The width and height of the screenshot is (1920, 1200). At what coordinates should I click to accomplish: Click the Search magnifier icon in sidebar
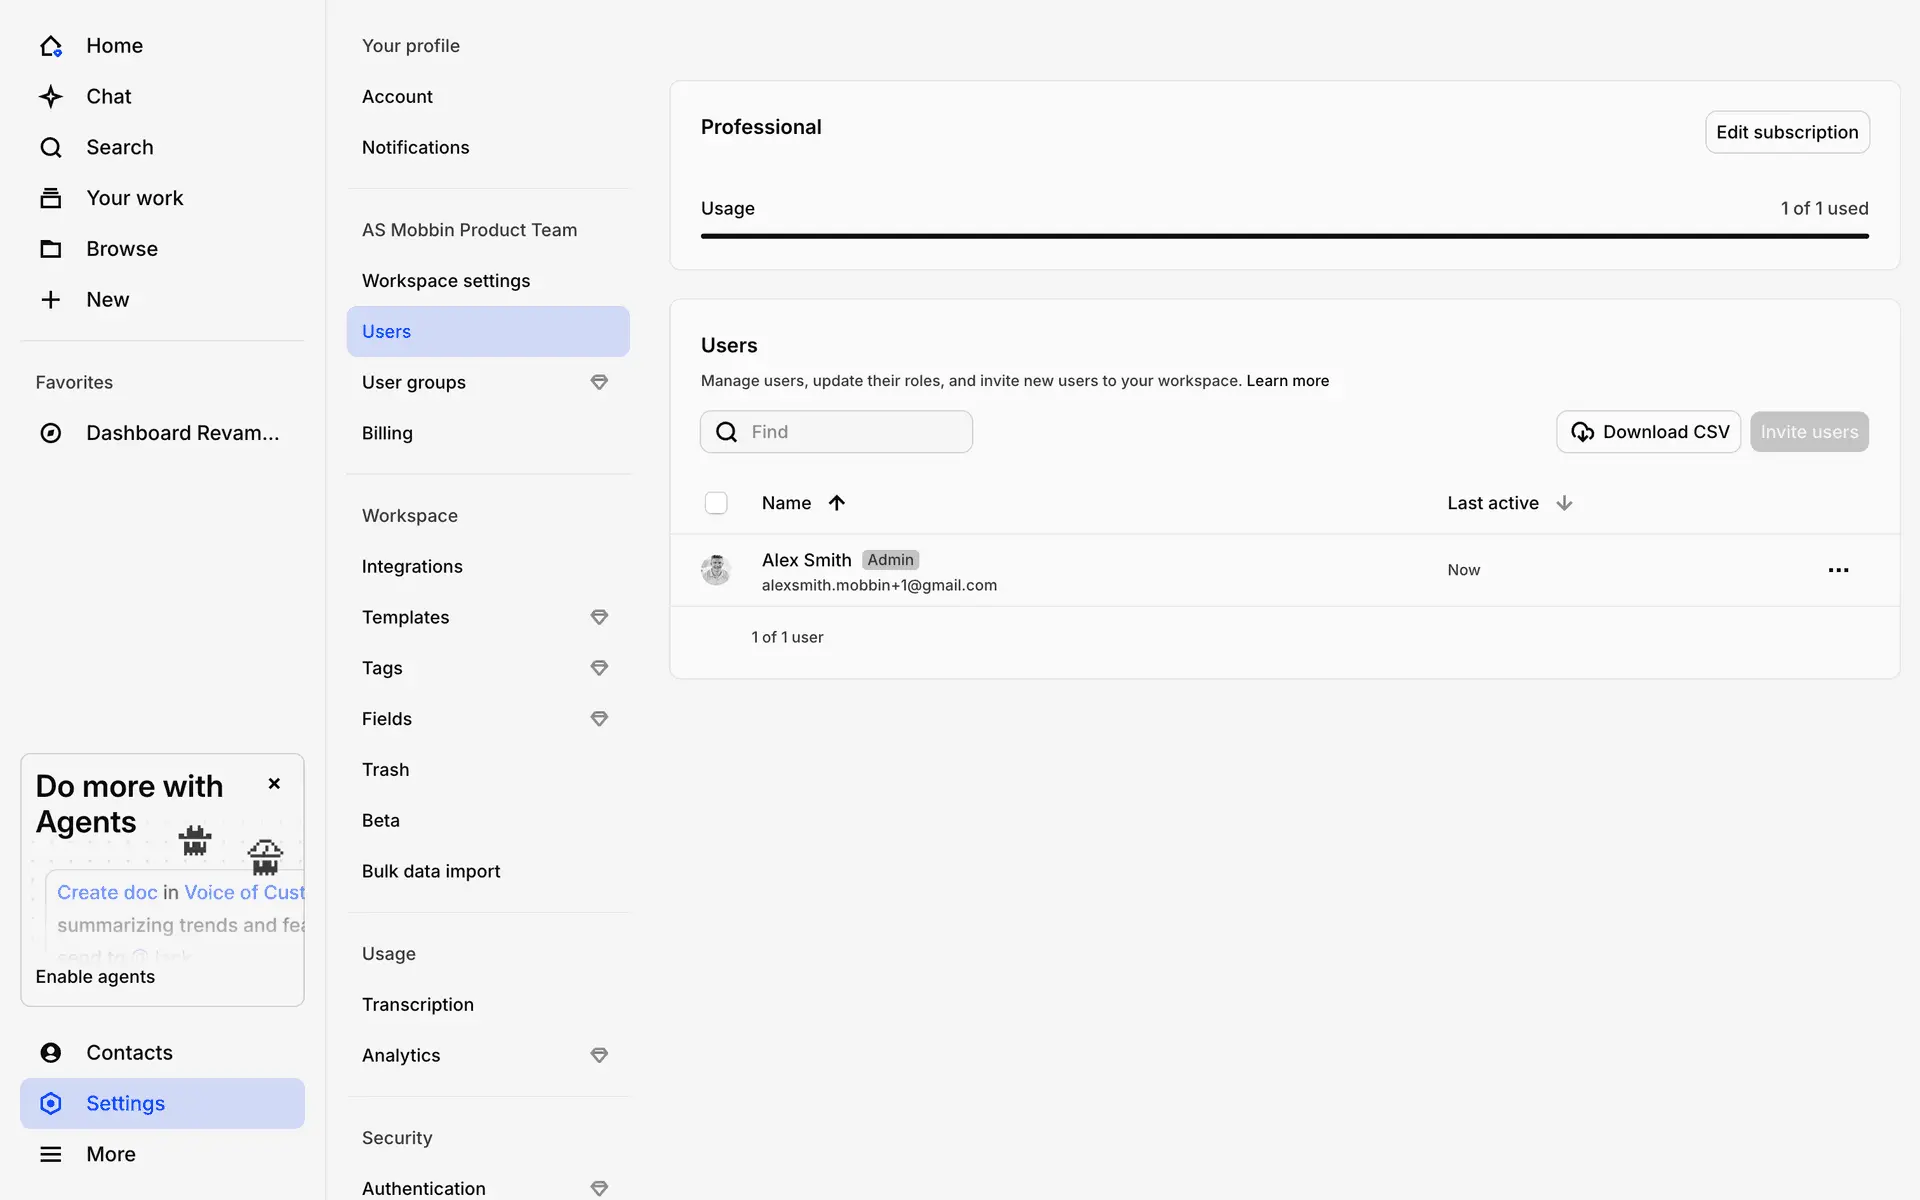51,148
